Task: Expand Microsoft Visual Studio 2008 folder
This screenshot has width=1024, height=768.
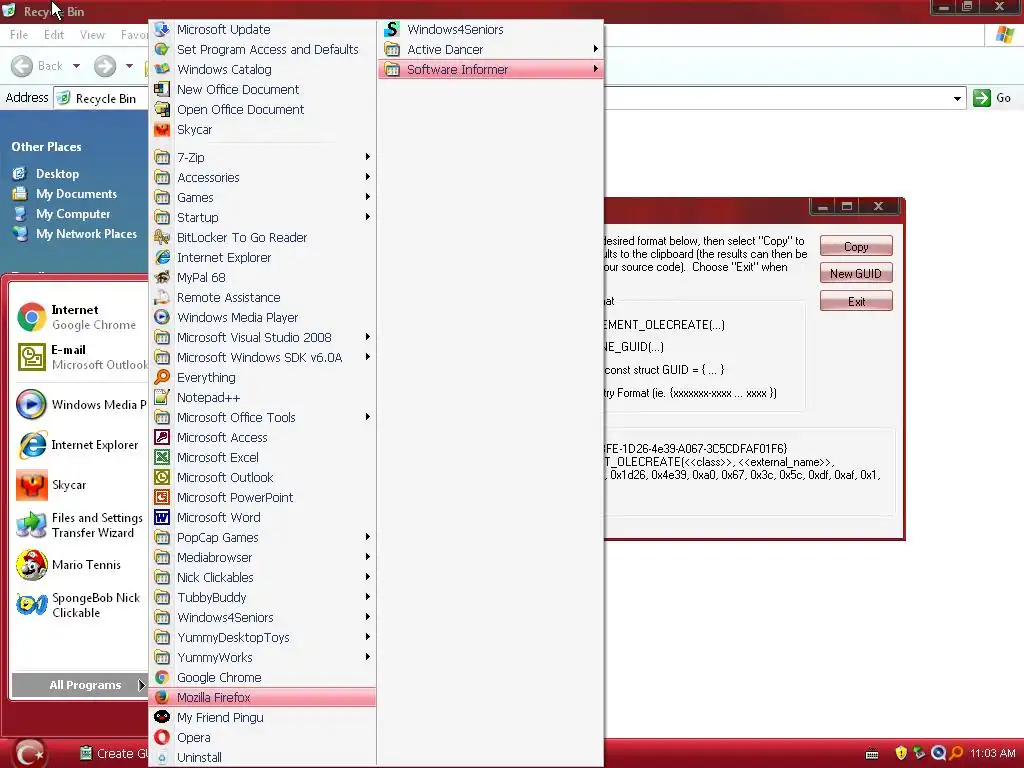Action: [x=261, y=337]
